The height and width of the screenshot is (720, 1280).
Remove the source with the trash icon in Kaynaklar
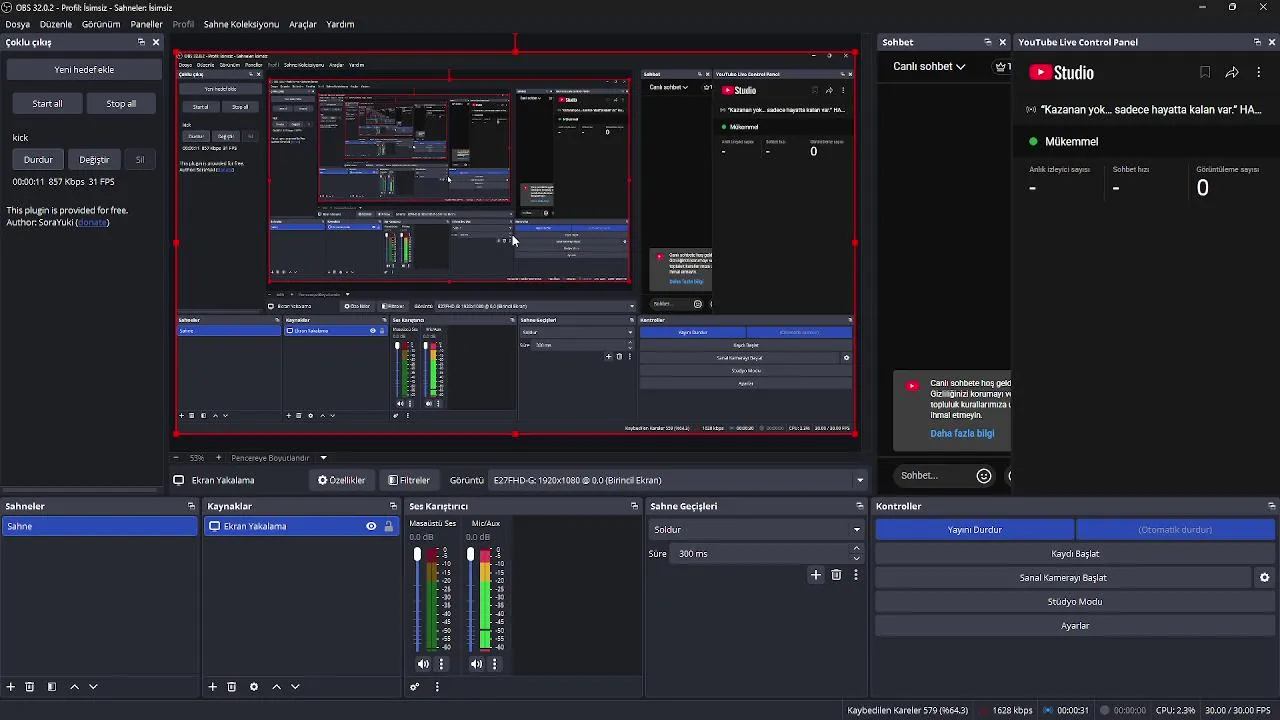point(232,687)
